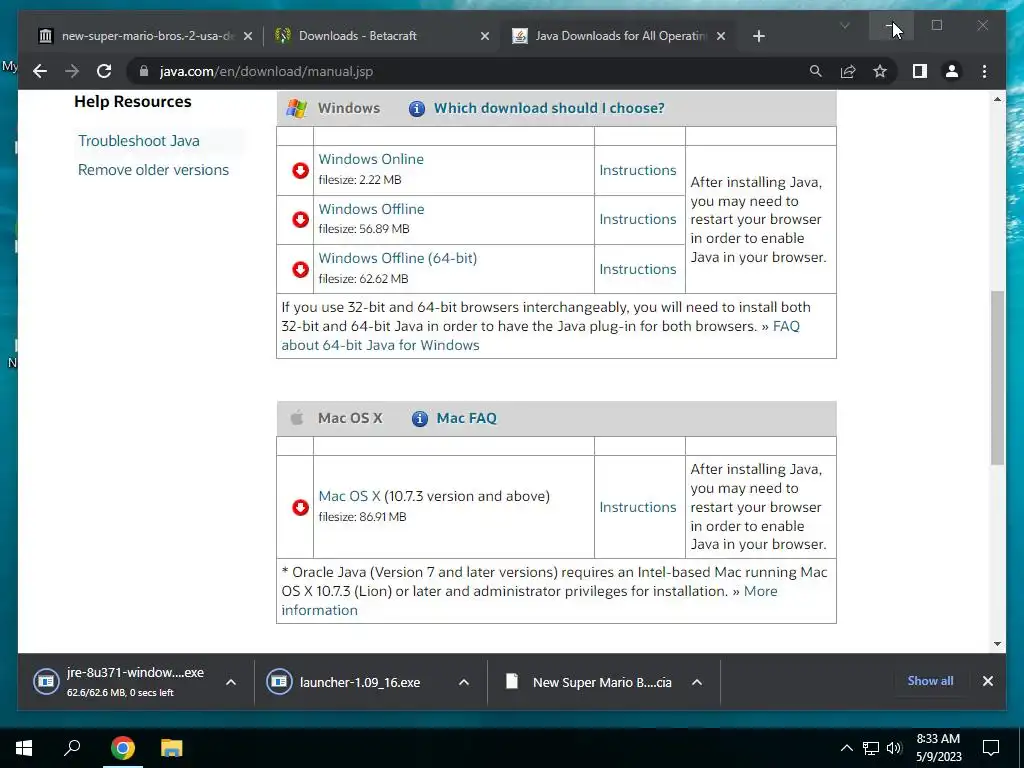Click the Chrome taskbar icon
1024x768 pixels.
click(122, 748)
